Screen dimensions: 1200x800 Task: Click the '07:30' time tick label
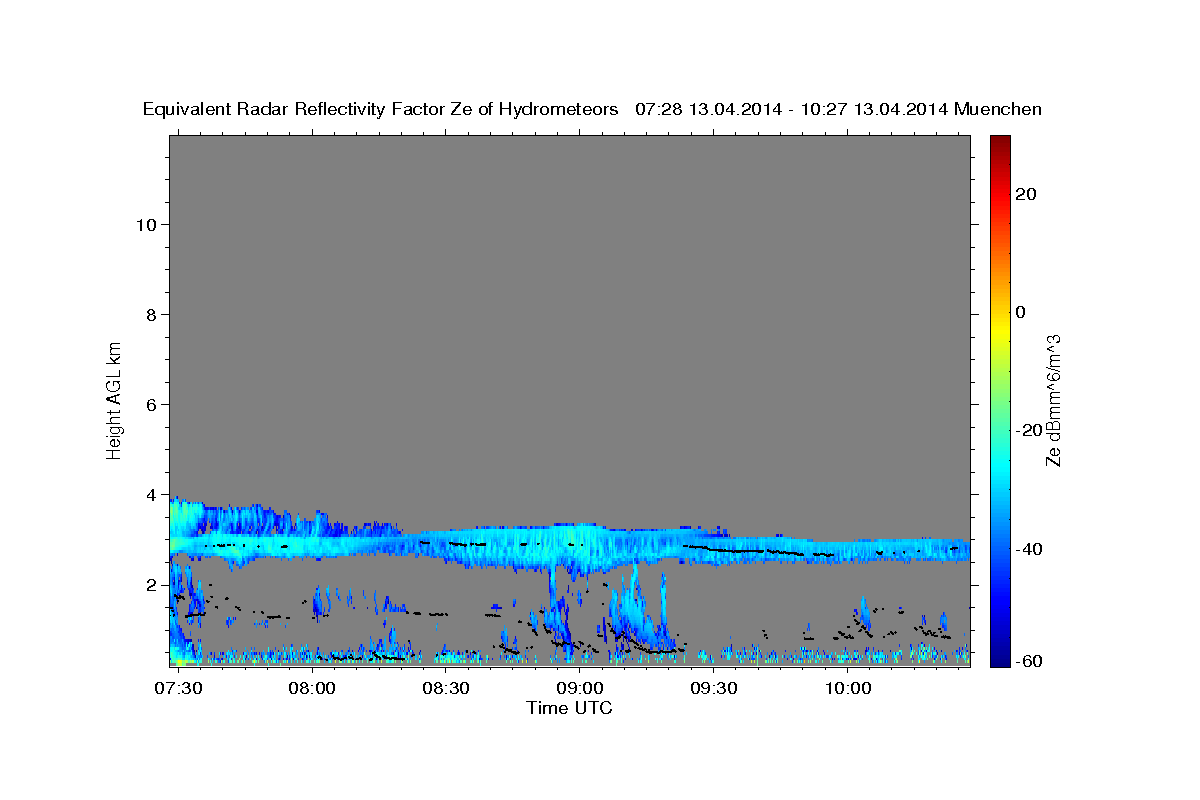(179, 689)
